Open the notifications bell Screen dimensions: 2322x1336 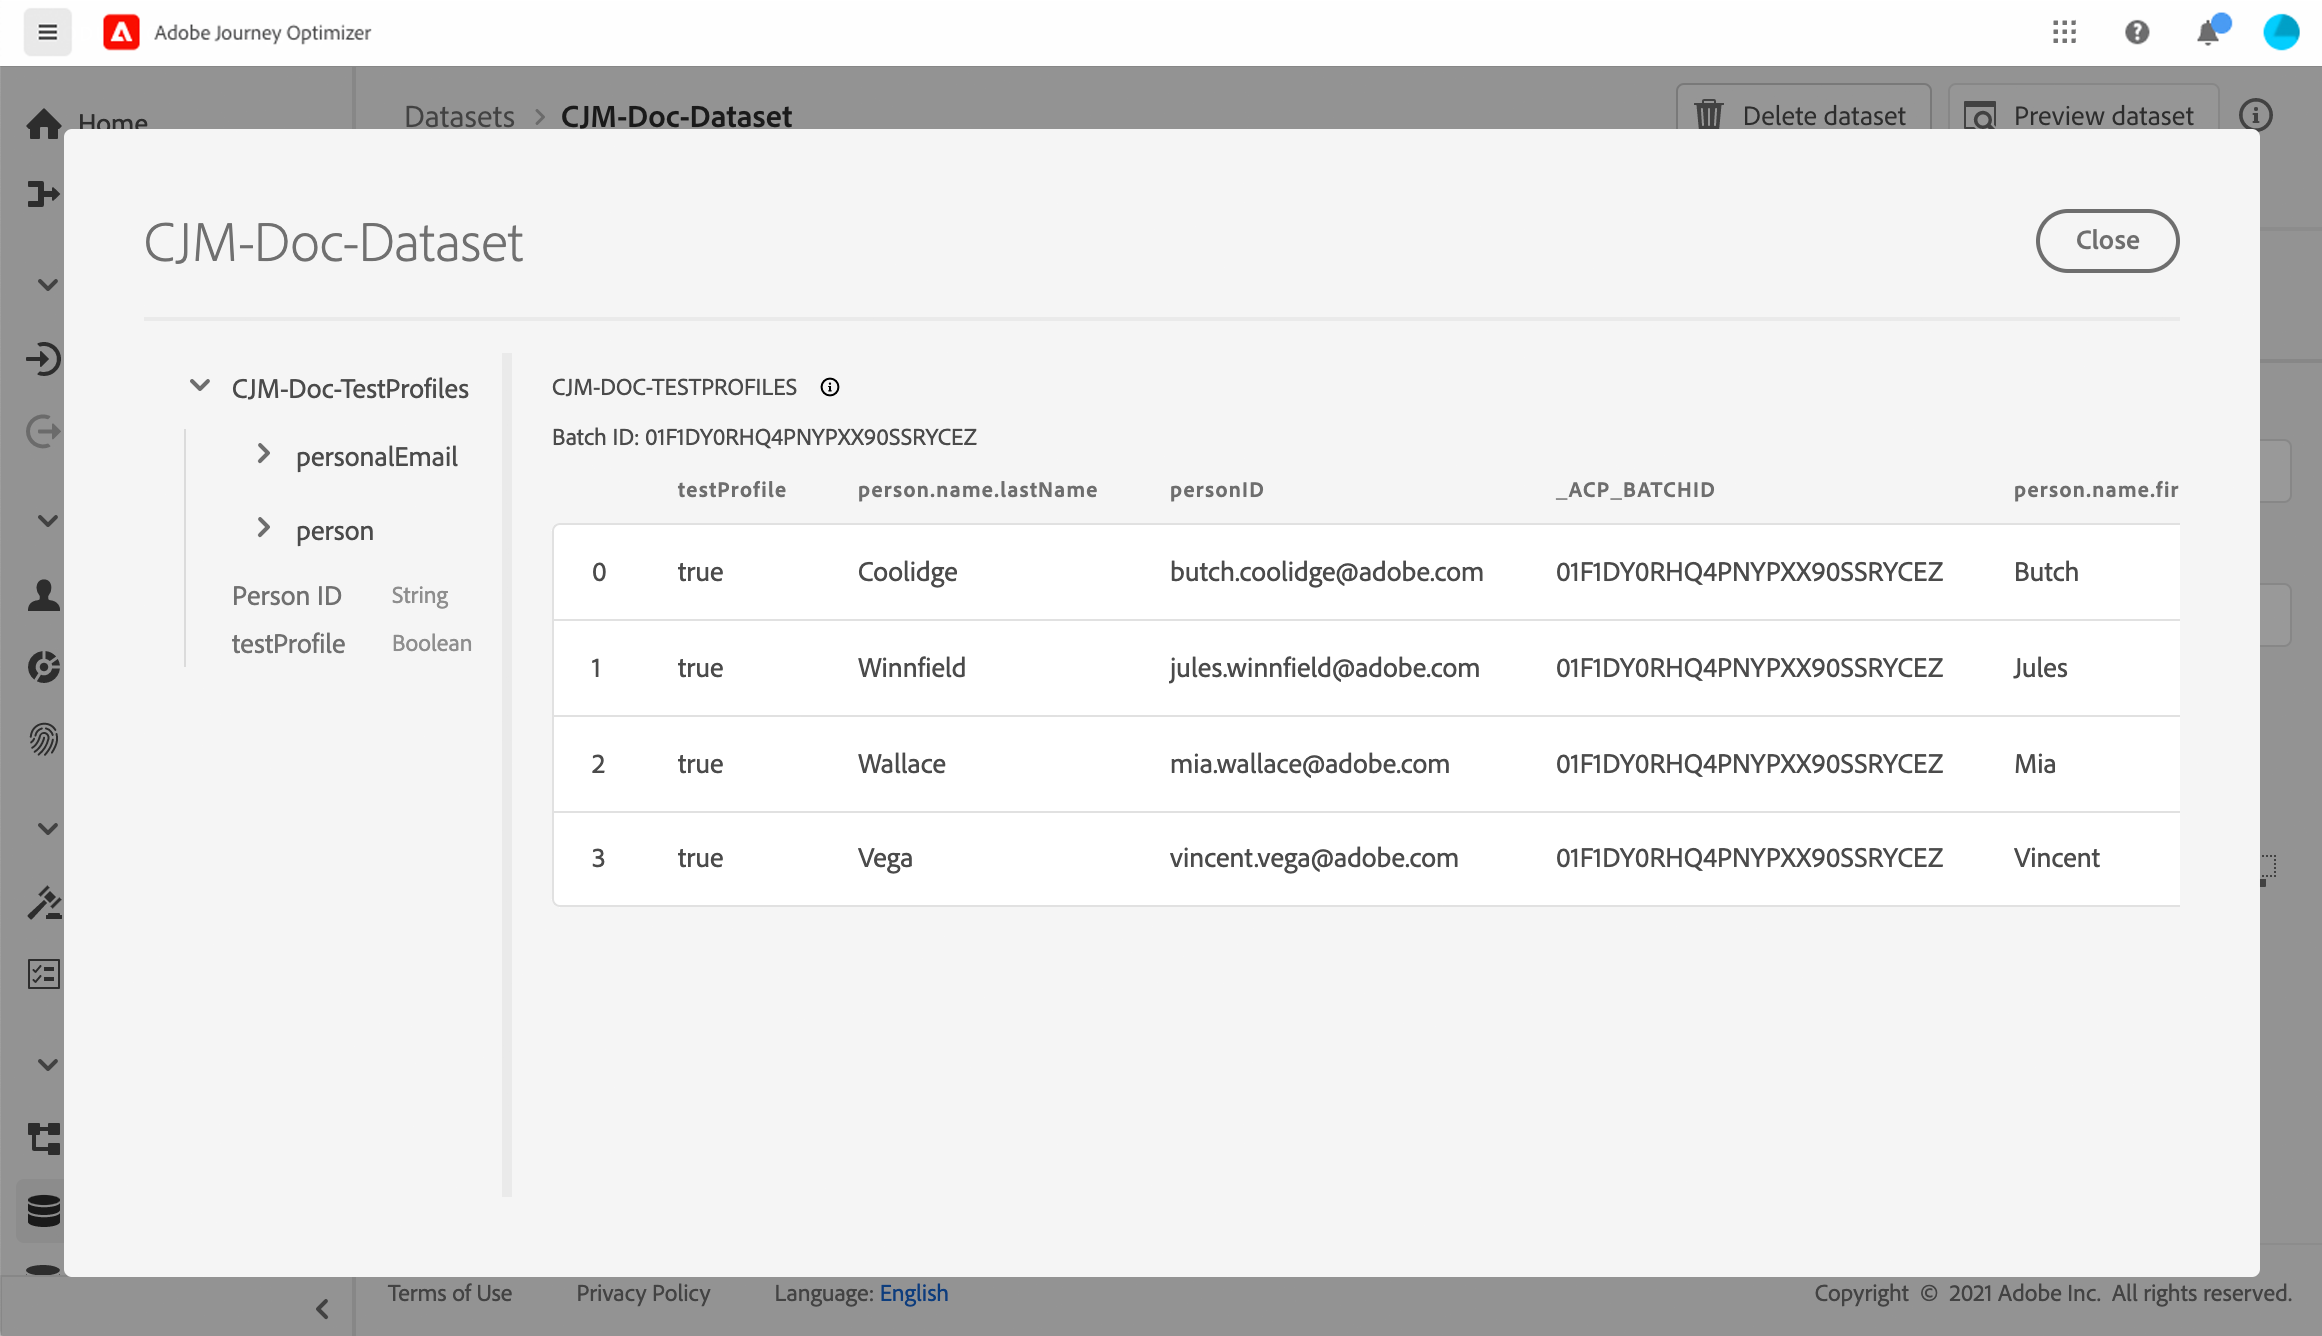point(2208,33)
